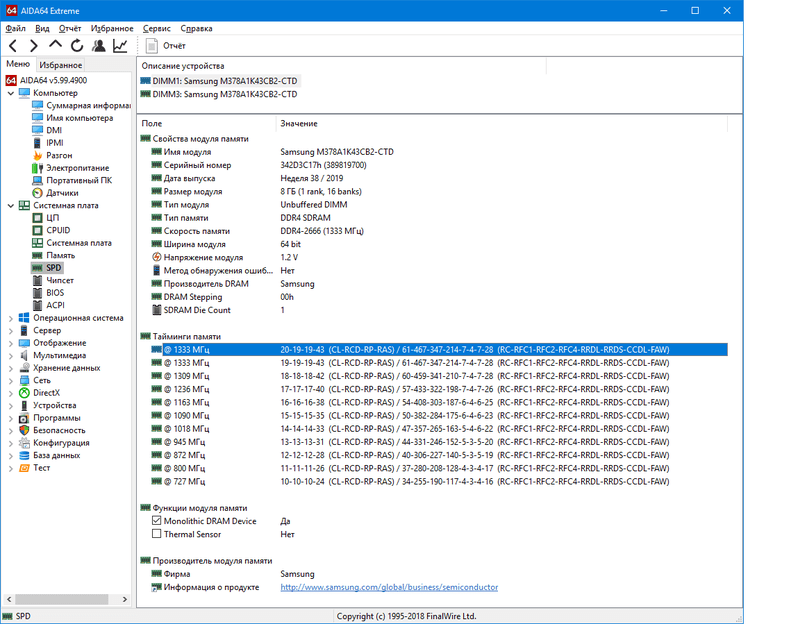Go forward with the right arrow toolbar button

(x=34, y=46)
